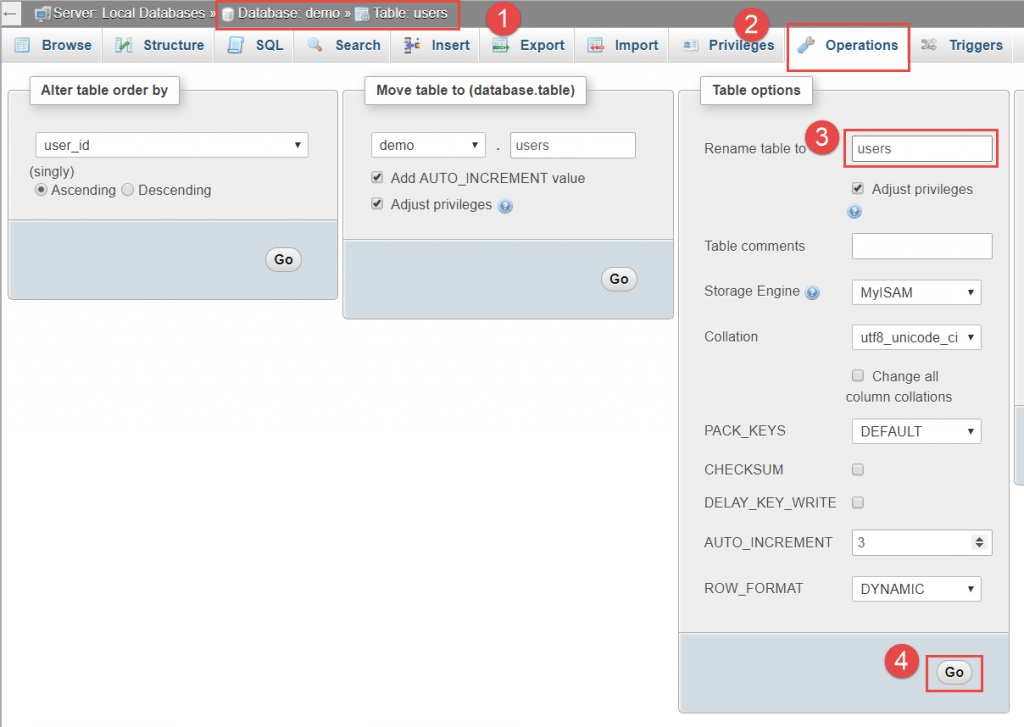This screenshot has width=1024, height=727.
Task: Open the ROW_FORMAT dropdown
Action: tap(915, 589)
